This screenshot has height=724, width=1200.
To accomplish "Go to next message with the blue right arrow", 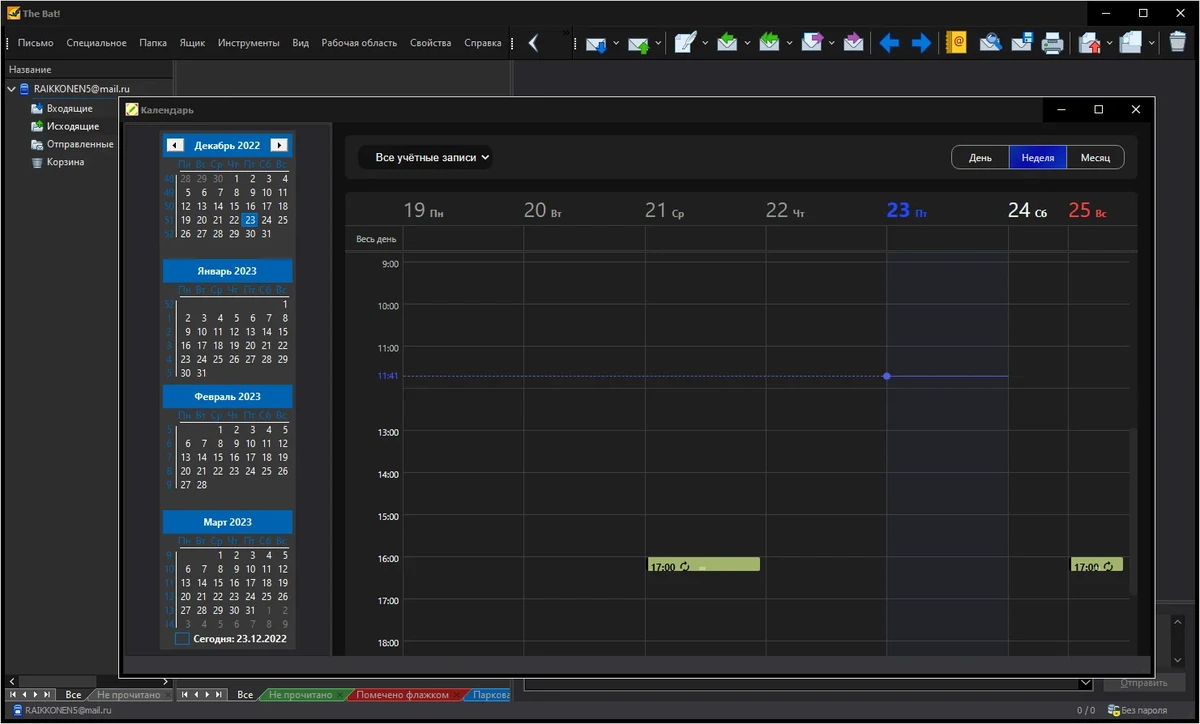I will coord(921,43).
